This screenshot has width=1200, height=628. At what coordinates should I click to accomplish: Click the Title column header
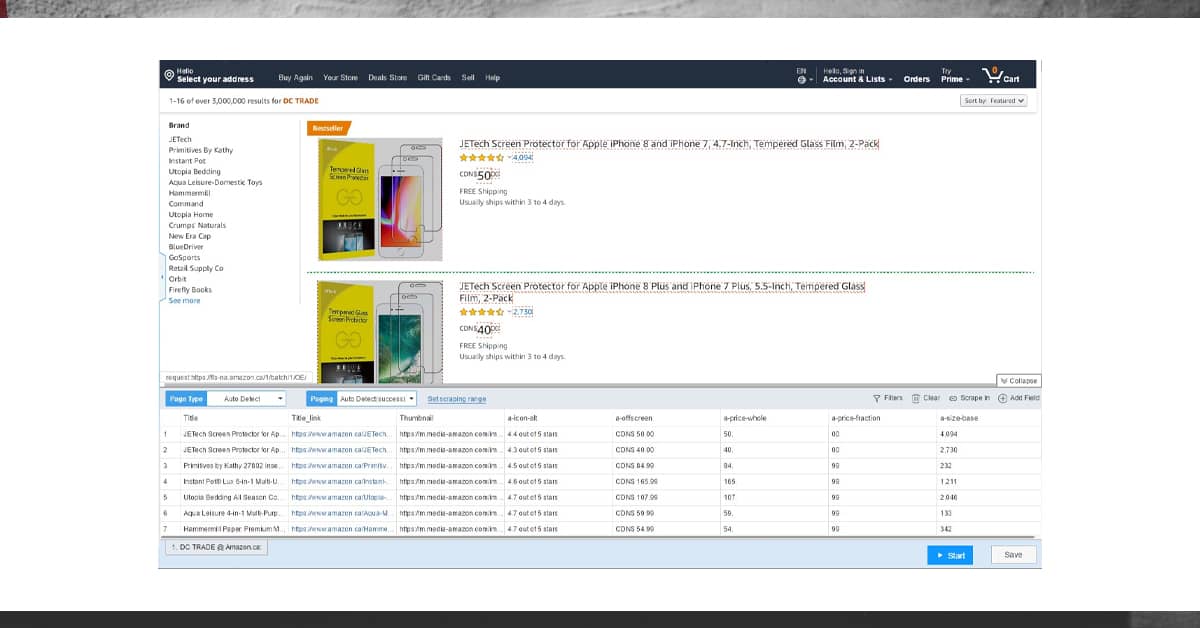tap(190, 418)
